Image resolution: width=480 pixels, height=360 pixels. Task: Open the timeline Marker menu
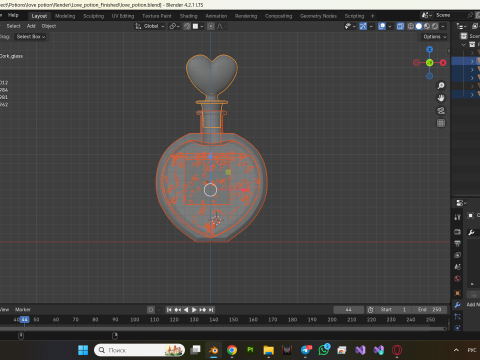[x=23, y=310]
